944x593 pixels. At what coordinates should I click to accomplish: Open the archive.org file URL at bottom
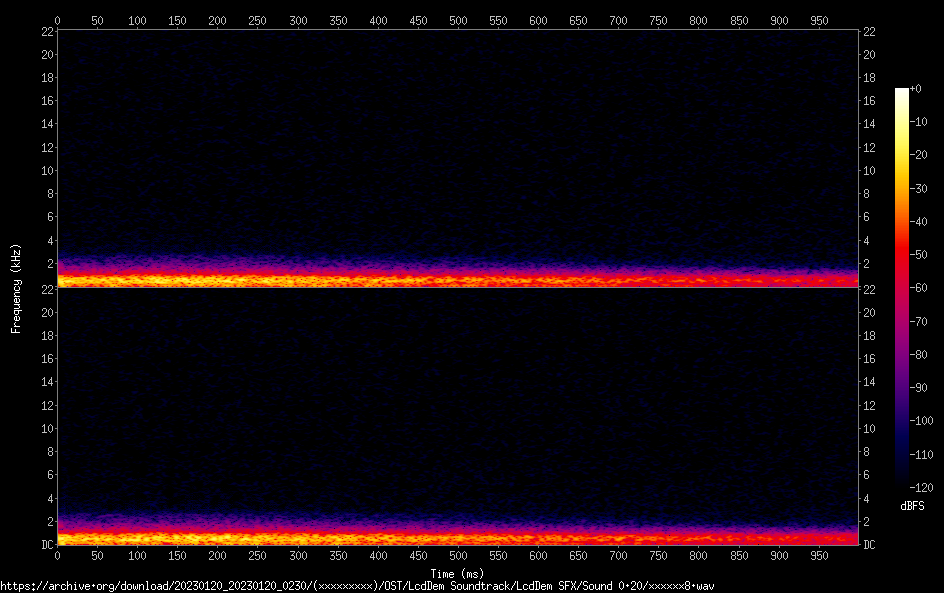(357, 586)
